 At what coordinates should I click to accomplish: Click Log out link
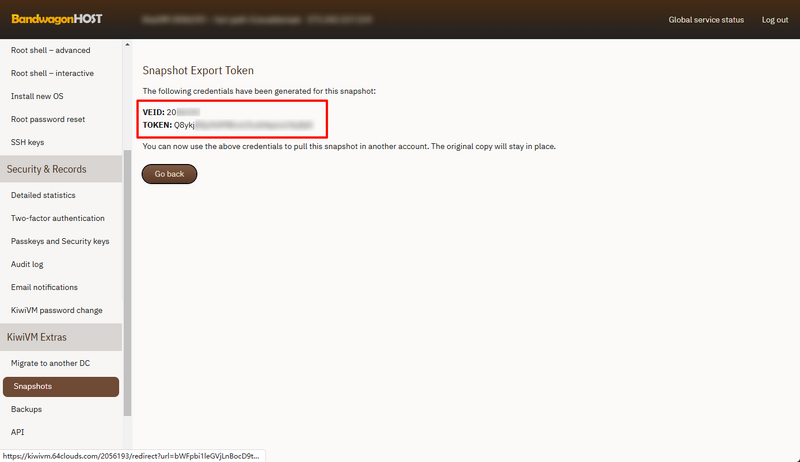click(774, 20)
